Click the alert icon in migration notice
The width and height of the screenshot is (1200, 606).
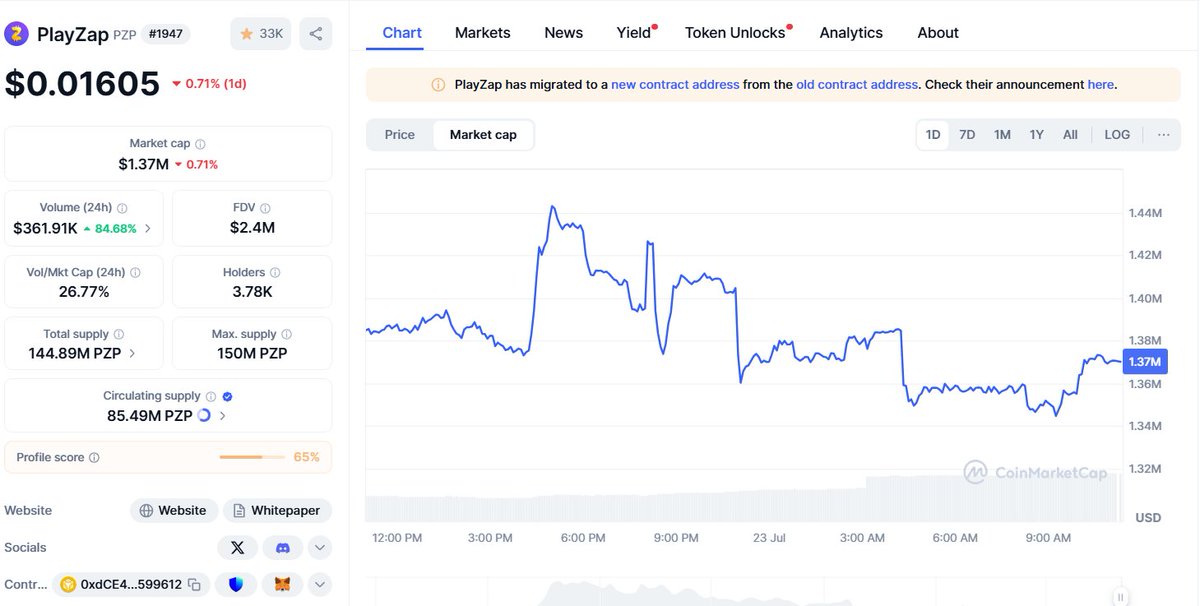pos(438,85)
